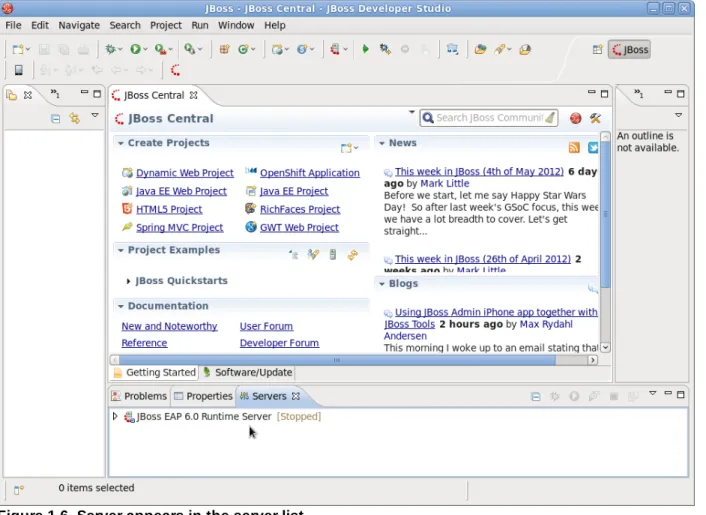The image size is (706, 515).
Task: Open the OpenShift Application link
Action: tap(310, 173)
